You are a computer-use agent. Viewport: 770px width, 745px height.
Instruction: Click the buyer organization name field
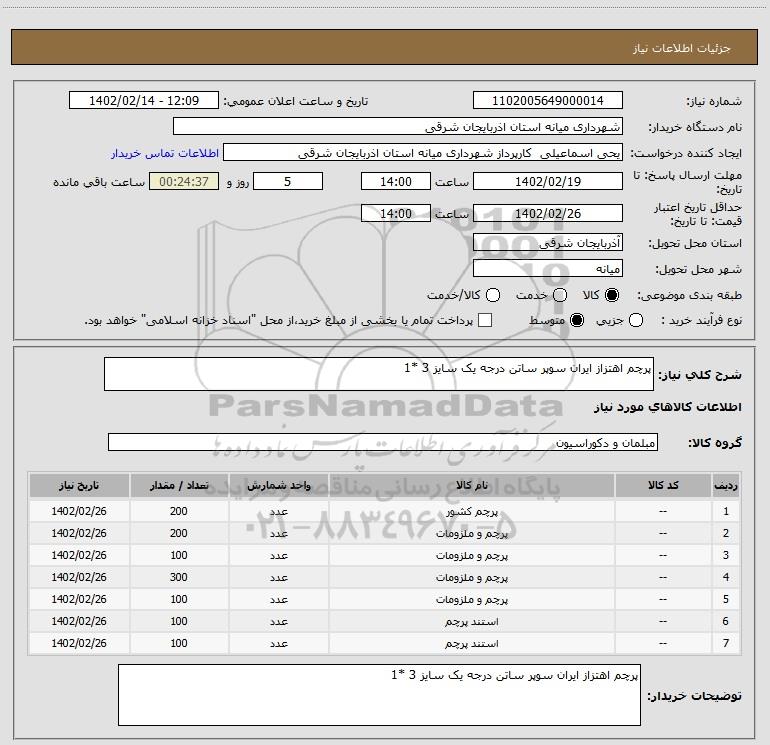click(398, 127)
